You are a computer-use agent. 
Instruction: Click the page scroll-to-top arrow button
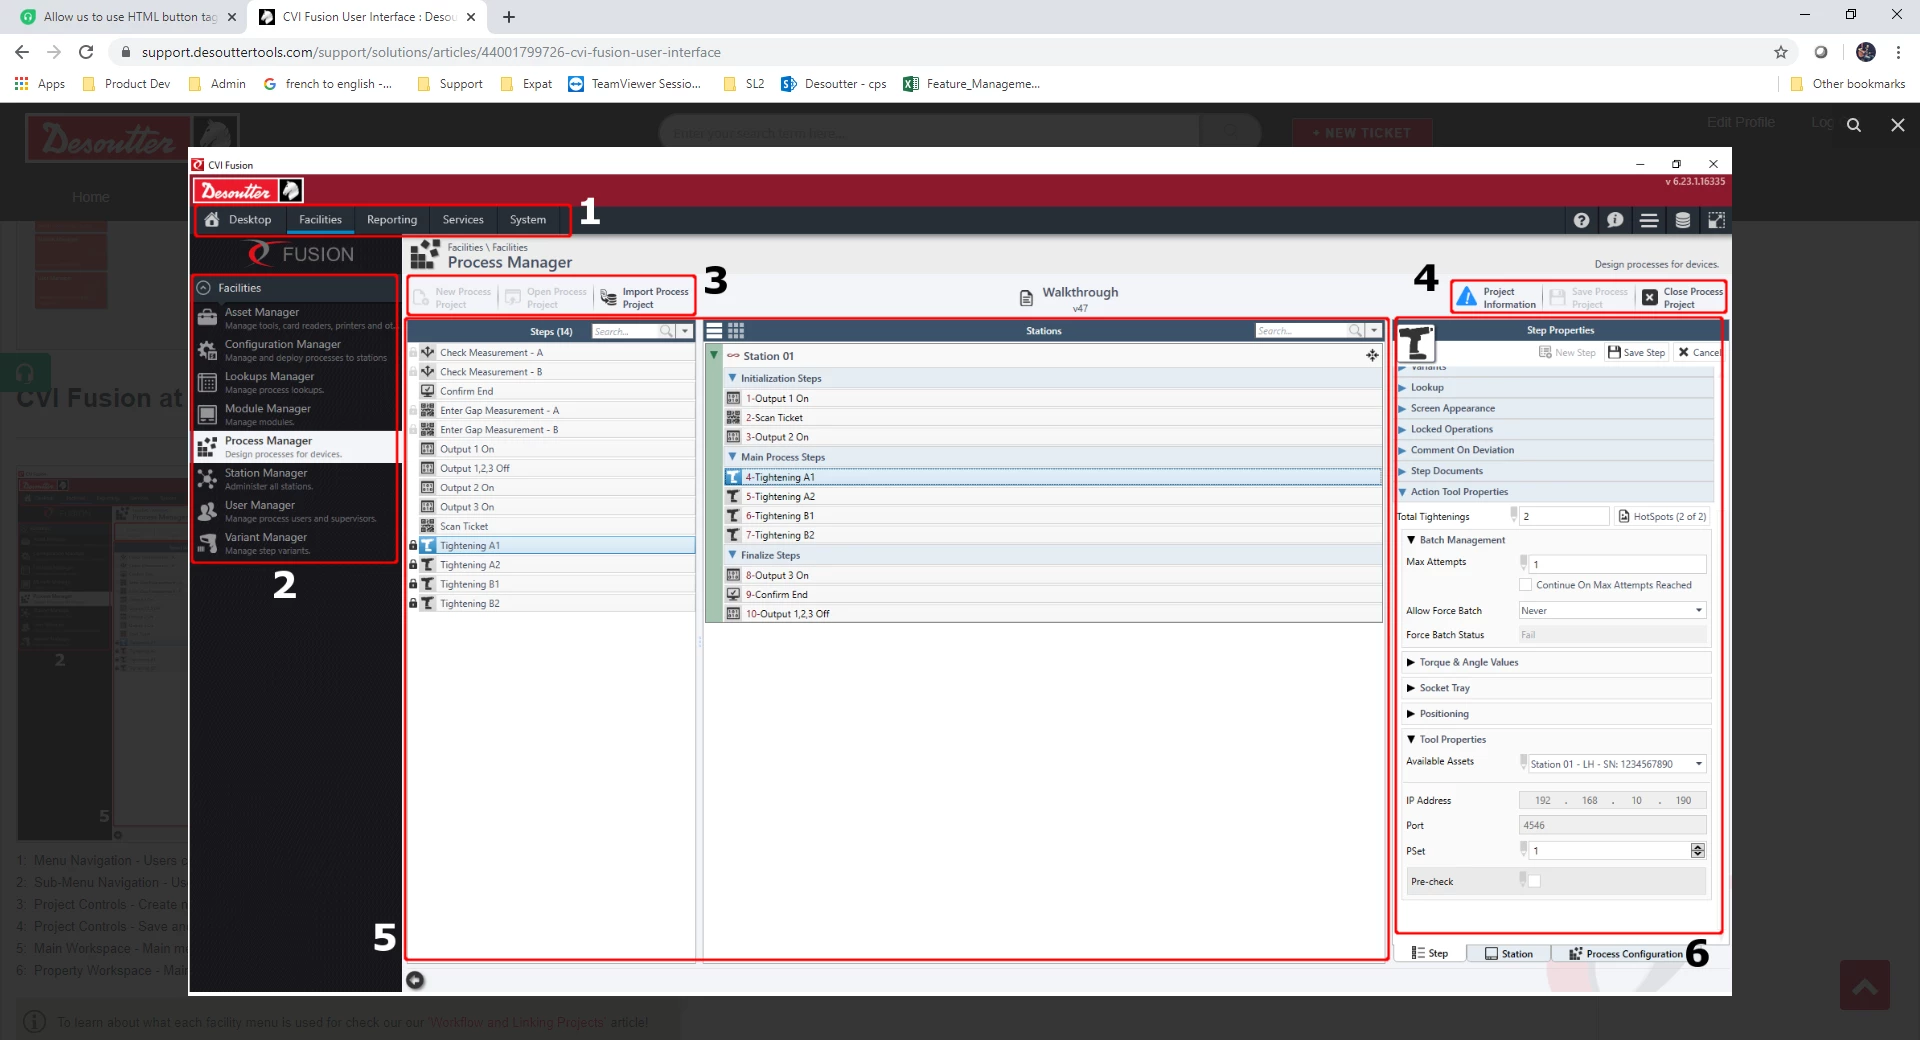[1865, 985]
